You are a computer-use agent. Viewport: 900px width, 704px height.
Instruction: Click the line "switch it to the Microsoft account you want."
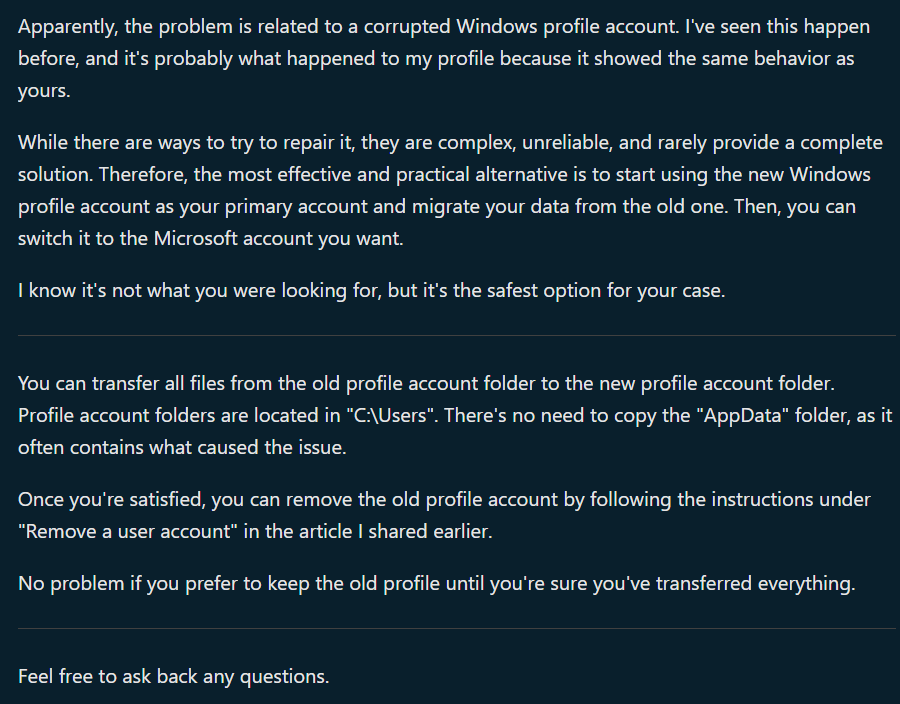click(x=211, y=239)
